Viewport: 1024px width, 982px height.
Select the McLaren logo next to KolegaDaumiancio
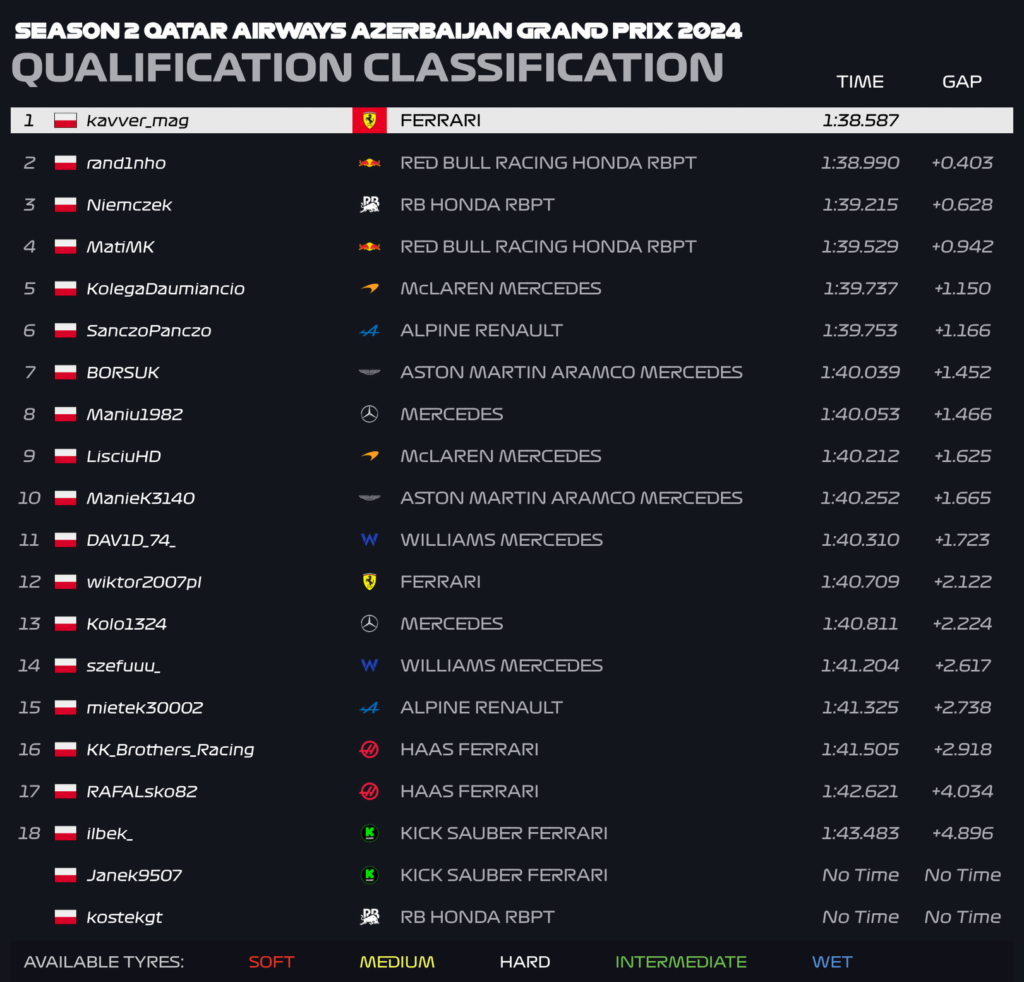pos(370,288)
